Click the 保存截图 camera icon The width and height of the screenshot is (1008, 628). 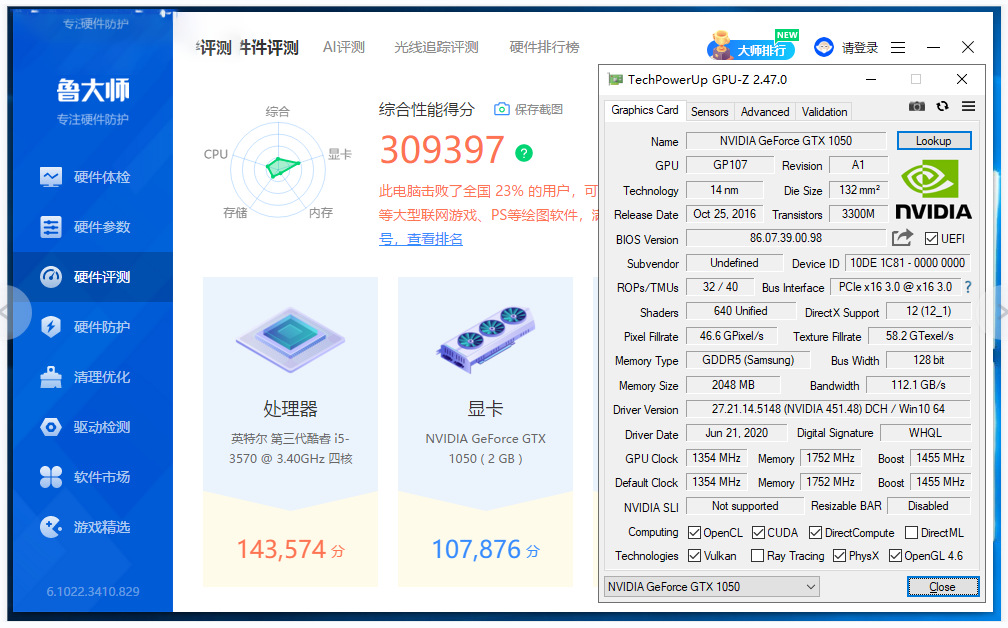(501, 109)
